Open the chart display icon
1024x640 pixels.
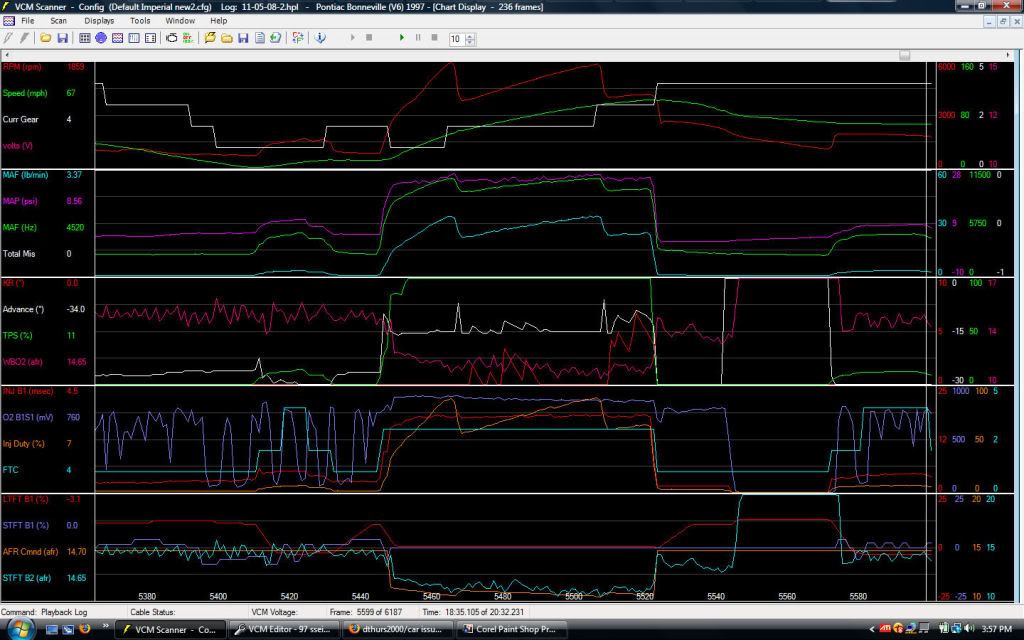click(x=118, y=38)
